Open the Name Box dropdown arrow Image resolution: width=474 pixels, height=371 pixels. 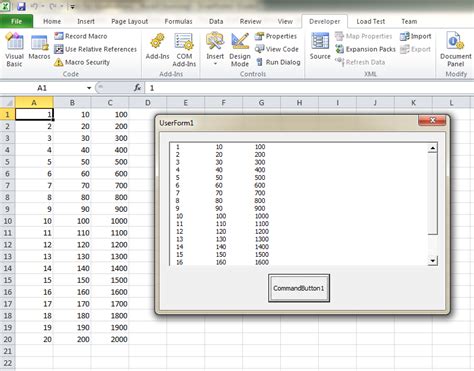point(89,88)
